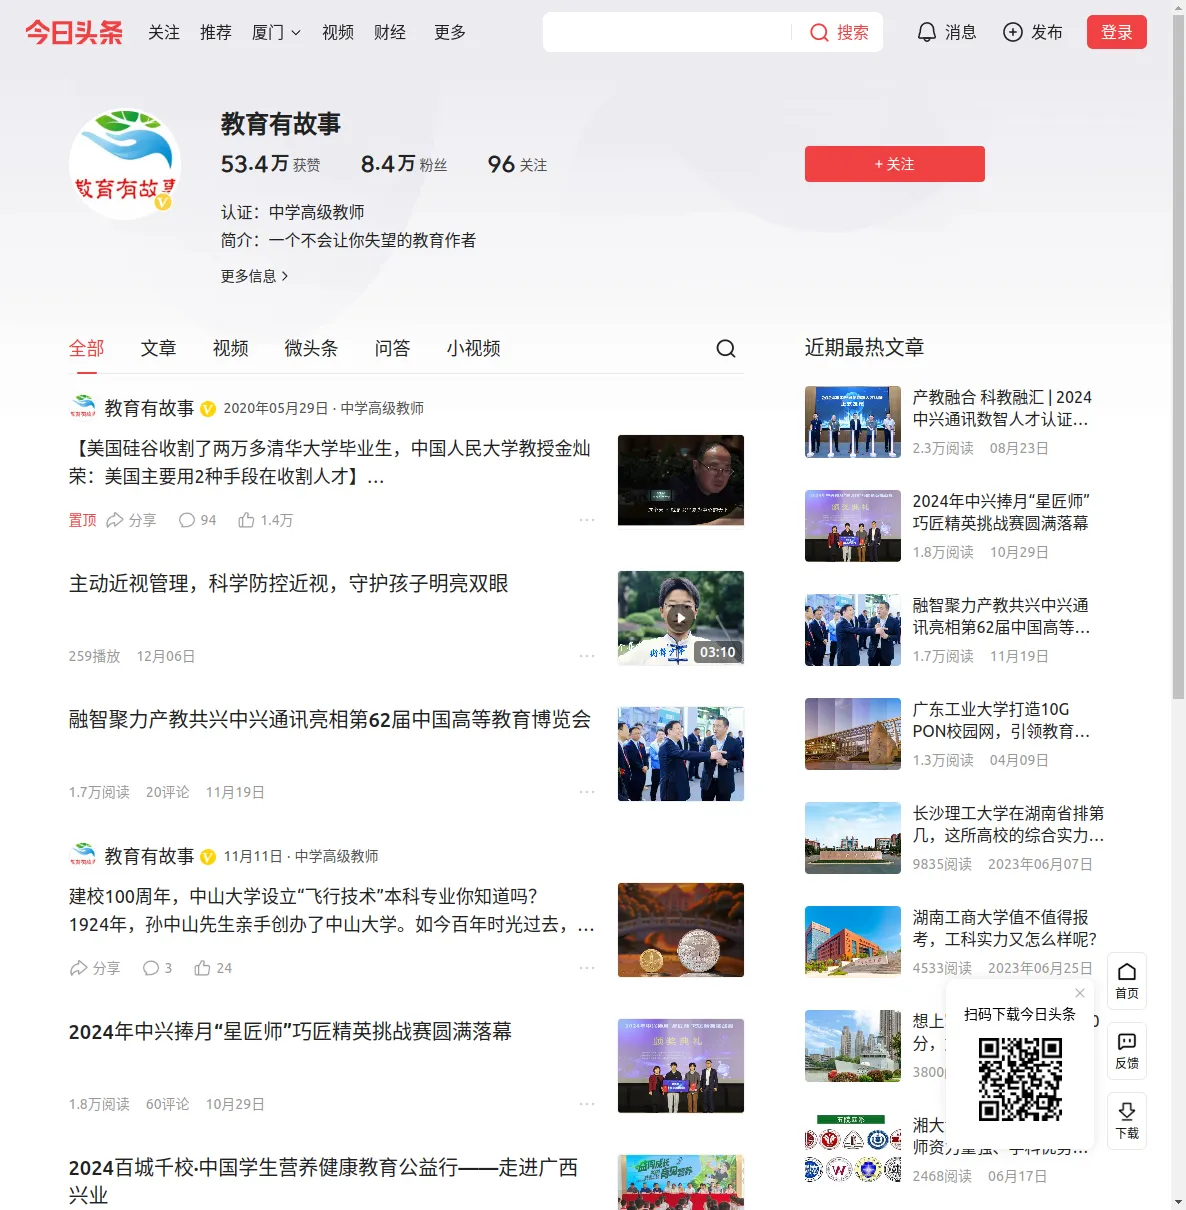Switch to the 文章 tab
1186x1210 pixels.
159,348
